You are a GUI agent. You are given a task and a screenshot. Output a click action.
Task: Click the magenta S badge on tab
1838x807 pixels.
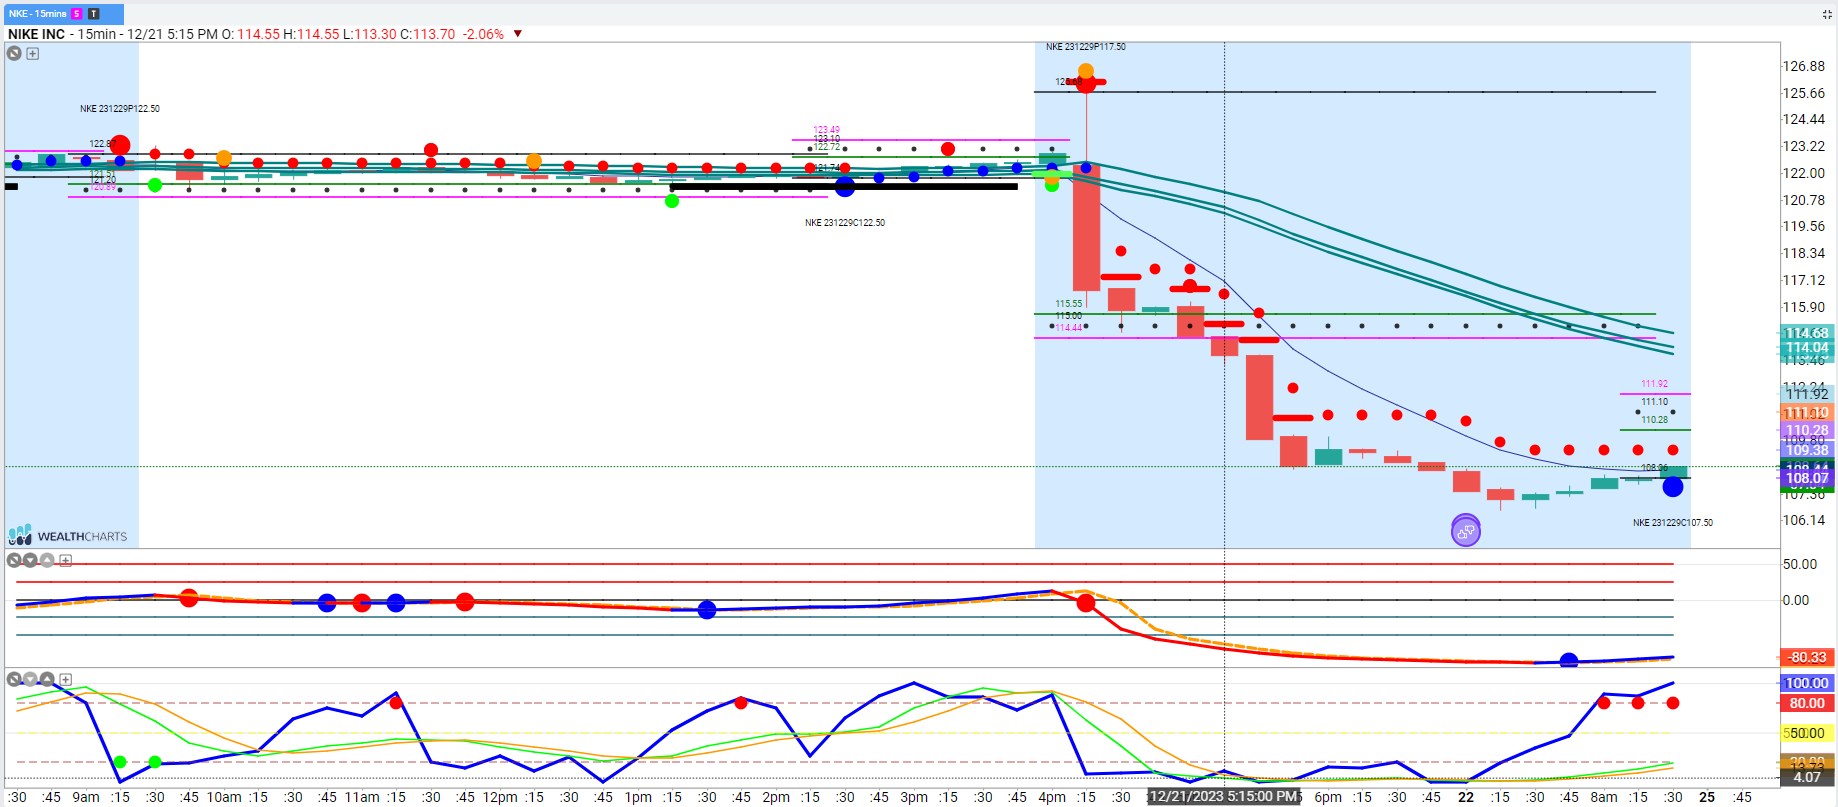click(x=77, y=14)
